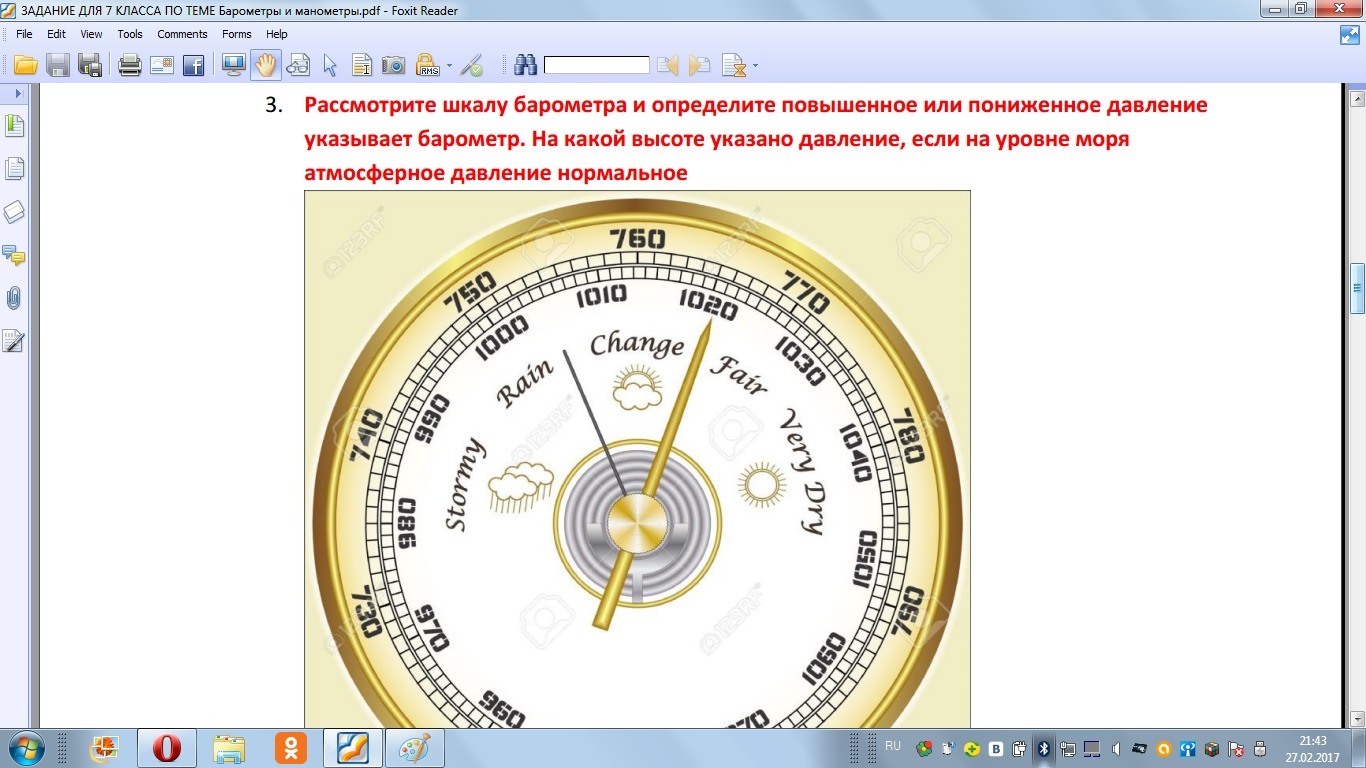The width and height of the screenshot is (1366, 768).
Task: Open the Comments menu
Action: pyautogui.click(x=182, y=34)
